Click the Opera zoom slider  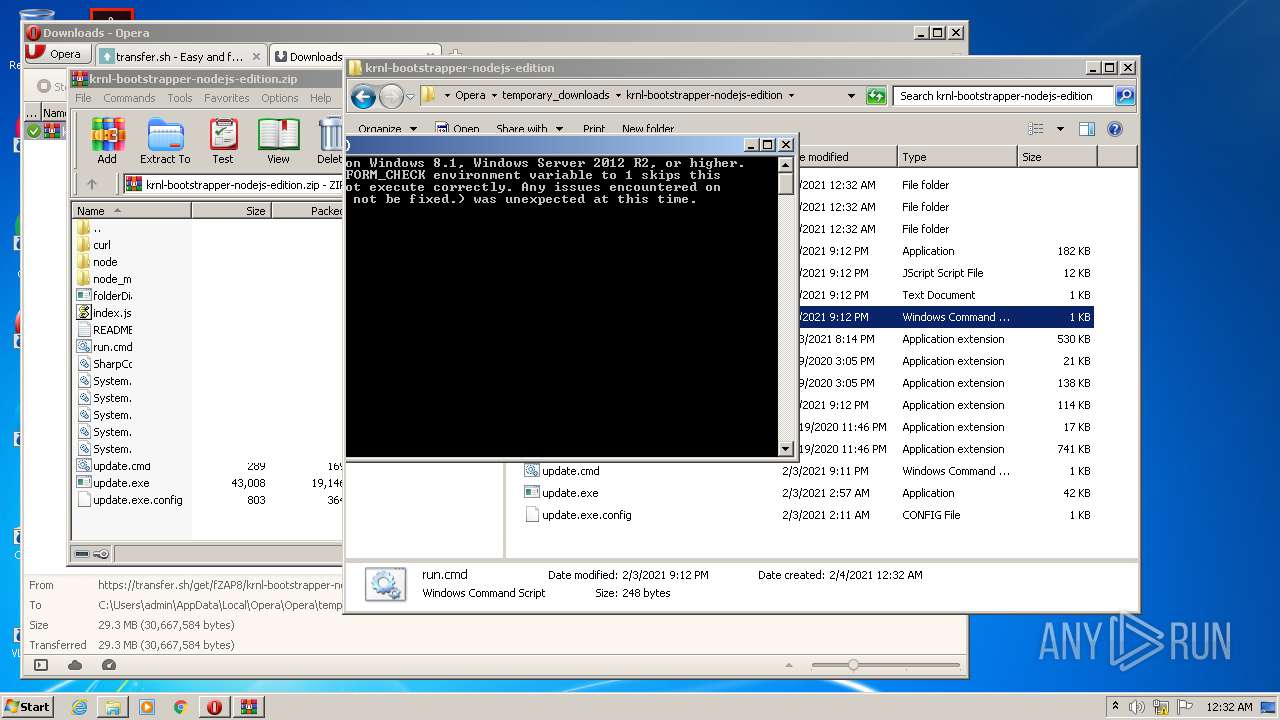click(x=886, y=665)
